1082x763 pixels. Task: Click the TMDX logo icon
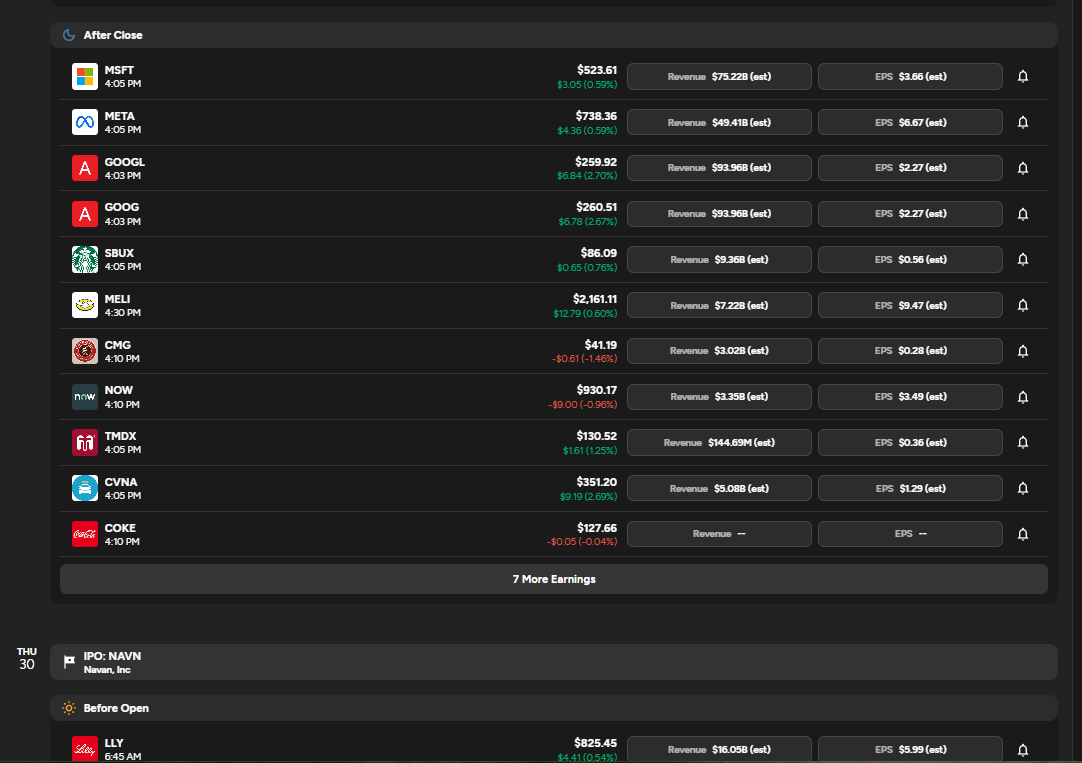tap(85, 442)
